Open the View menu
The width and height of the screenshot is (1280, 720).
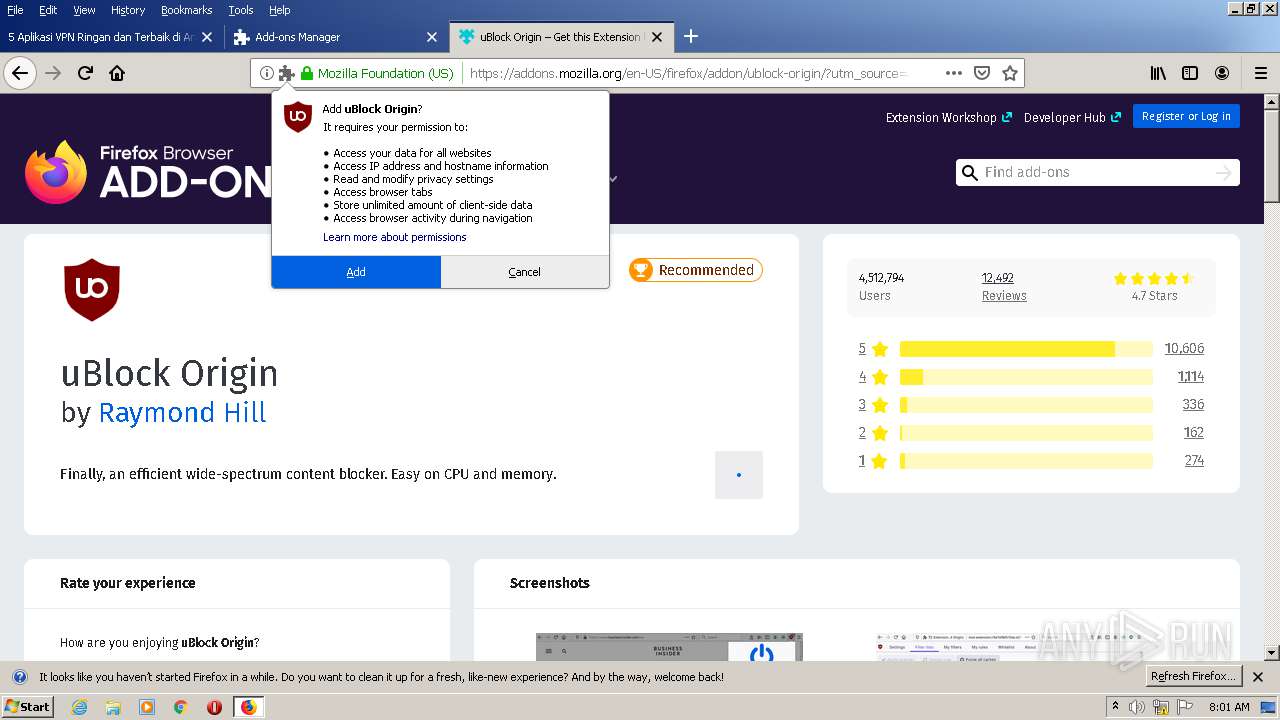pyautogui.click(x=84, y=10)
